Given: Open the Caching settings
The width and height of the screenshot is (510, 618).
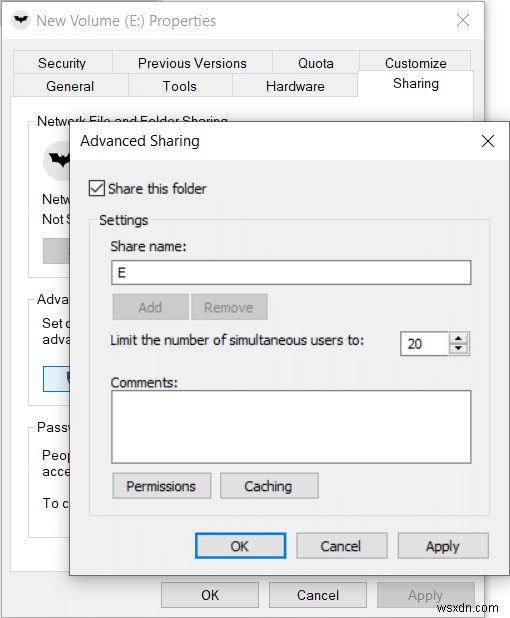Looking at the screenshot, I should (269, 486).
